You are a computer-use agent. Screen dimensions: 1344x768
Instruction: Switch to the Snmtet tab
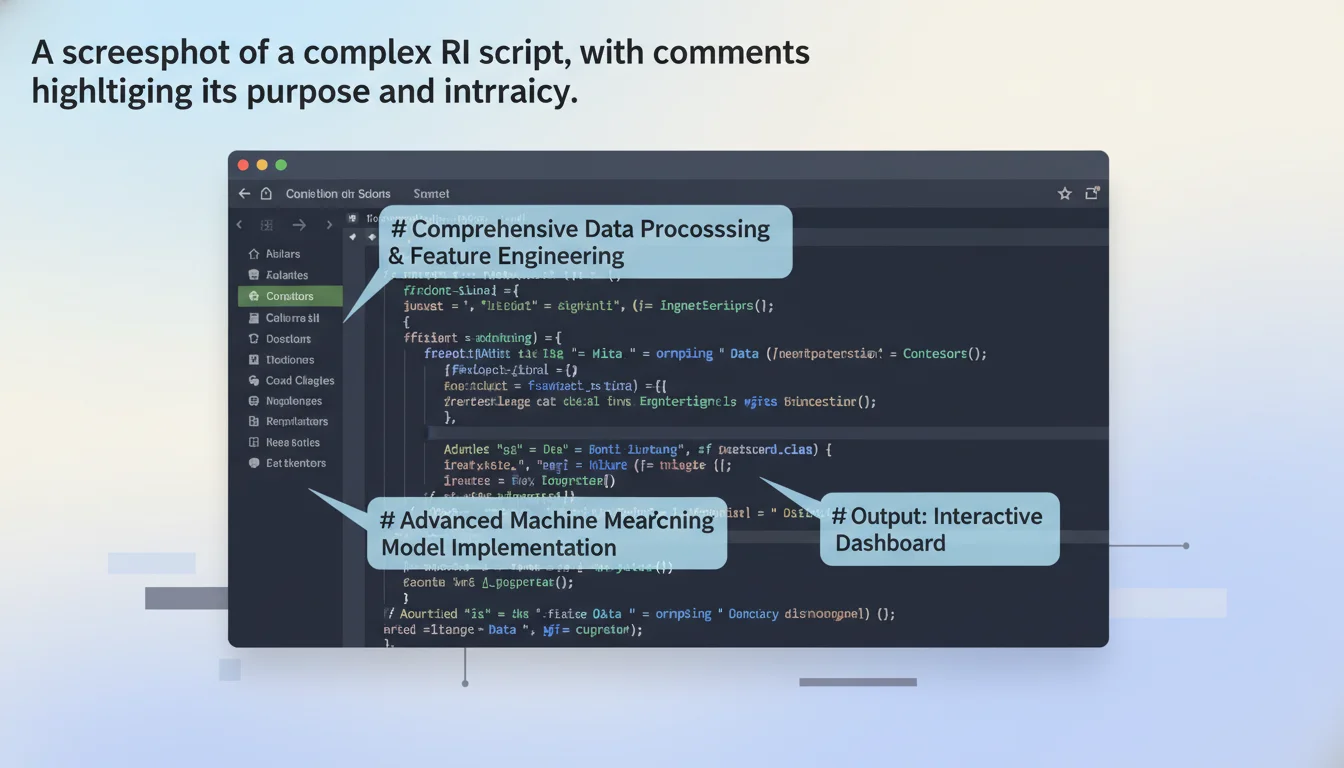point(430,193)
